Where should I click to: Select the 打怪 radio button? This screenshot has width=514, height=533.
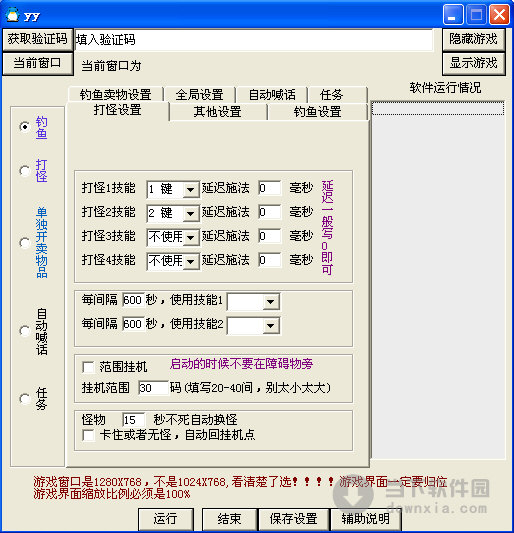(x=25, y=171)
